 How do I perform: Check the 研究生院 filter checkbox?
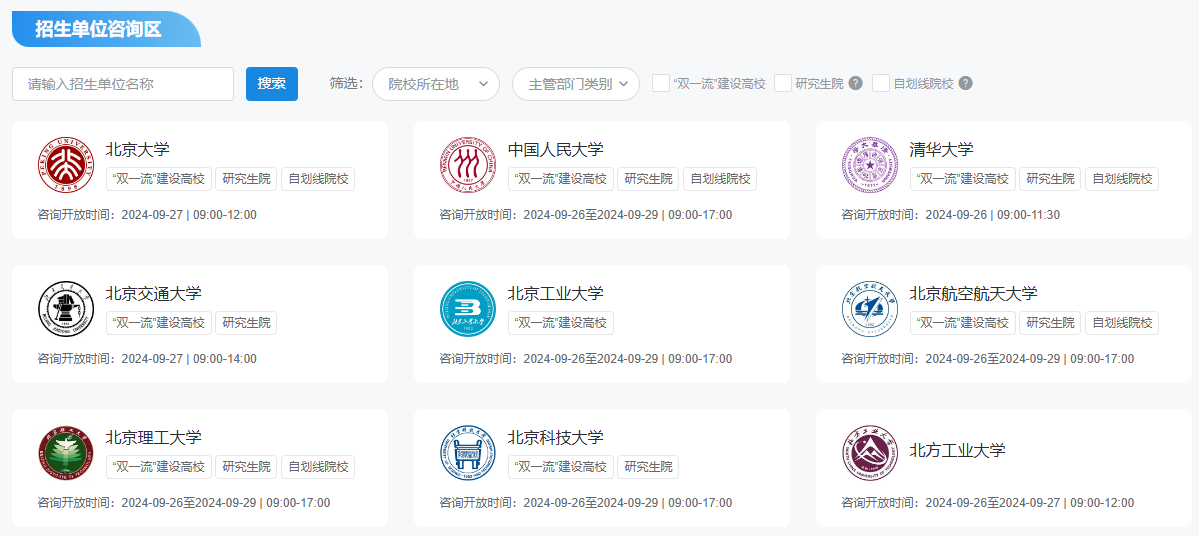pos(783,83)
